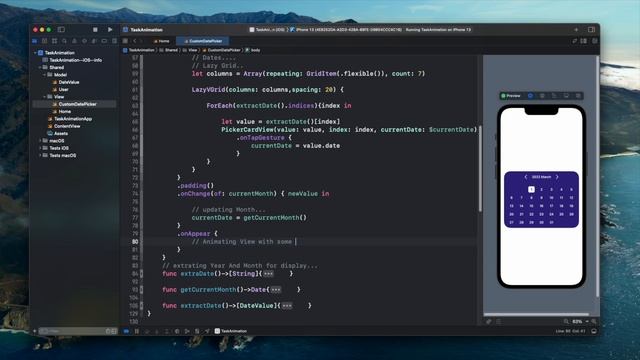Image resolution: width=640 pixels, height=360 pixels.
Task: Expand the macOS folder
Action: click(x=40, y=141)
